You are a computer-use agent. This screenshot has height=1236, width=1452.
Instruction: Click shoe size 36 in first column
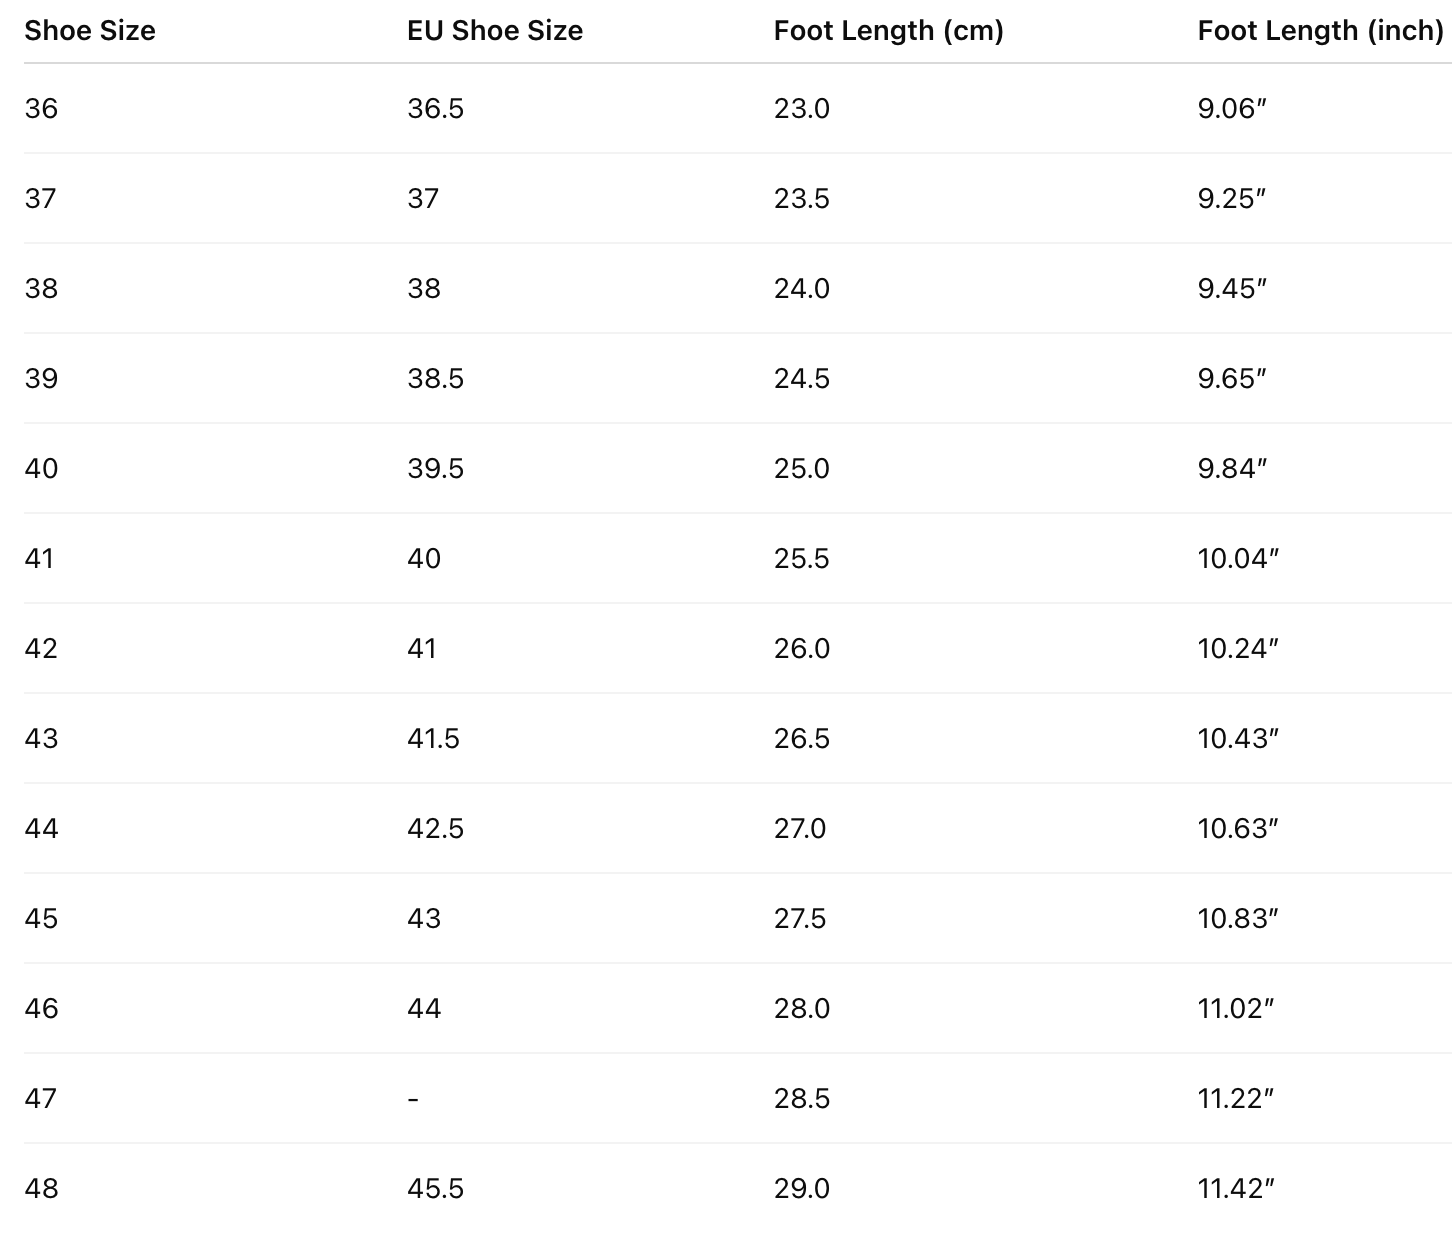(x=41, y=108)
